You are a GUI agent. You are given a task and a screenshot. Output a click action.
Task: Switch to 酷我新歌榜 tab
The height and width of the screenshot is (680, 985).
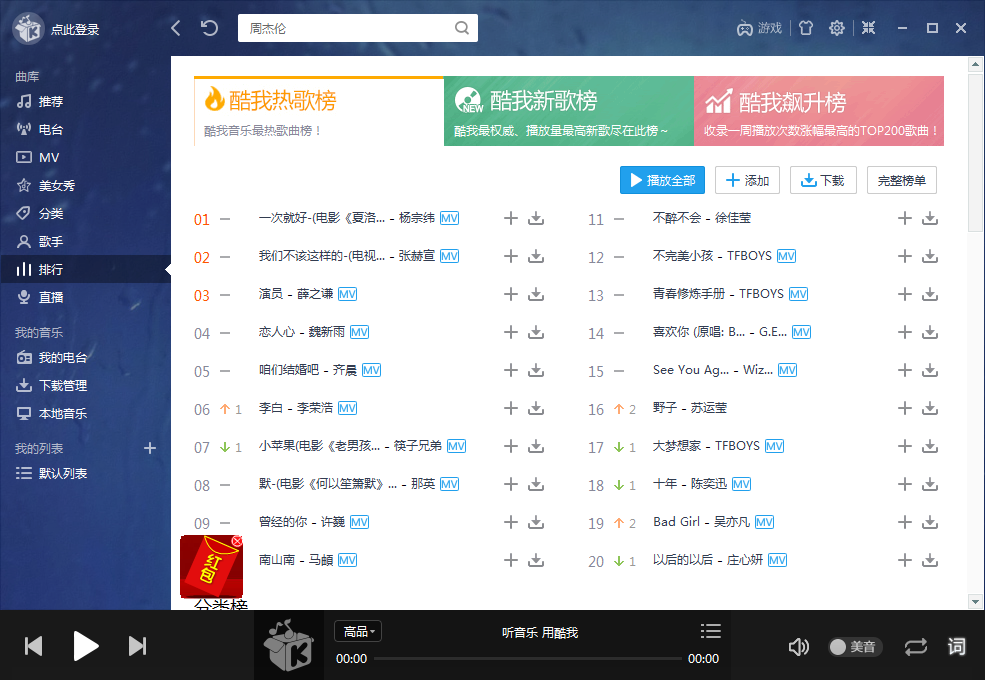click(569, 111)
